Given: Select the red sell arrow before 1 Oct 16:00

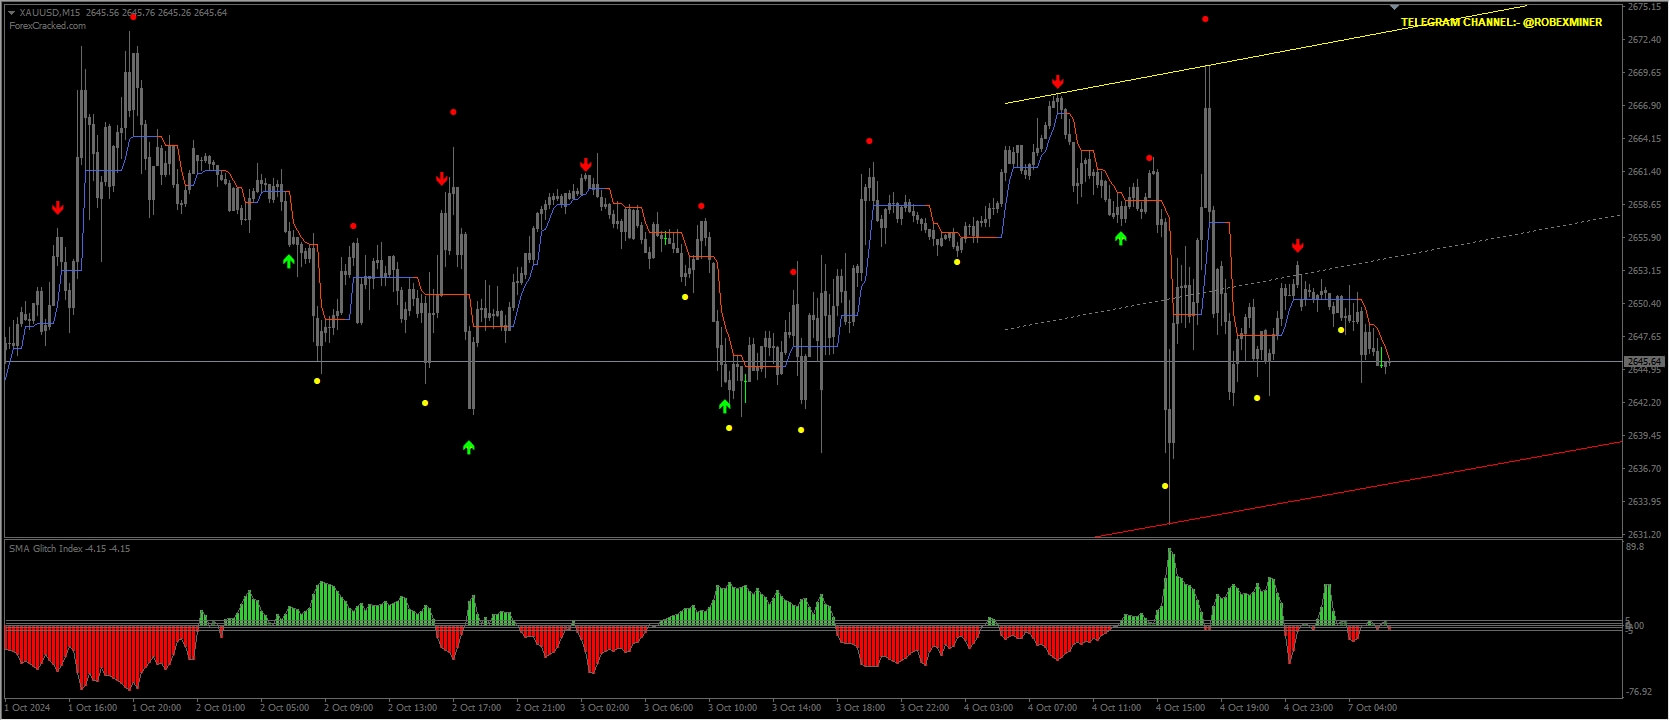Looking at the screenshot, I should pyautogui.click(x=58, y=208).
